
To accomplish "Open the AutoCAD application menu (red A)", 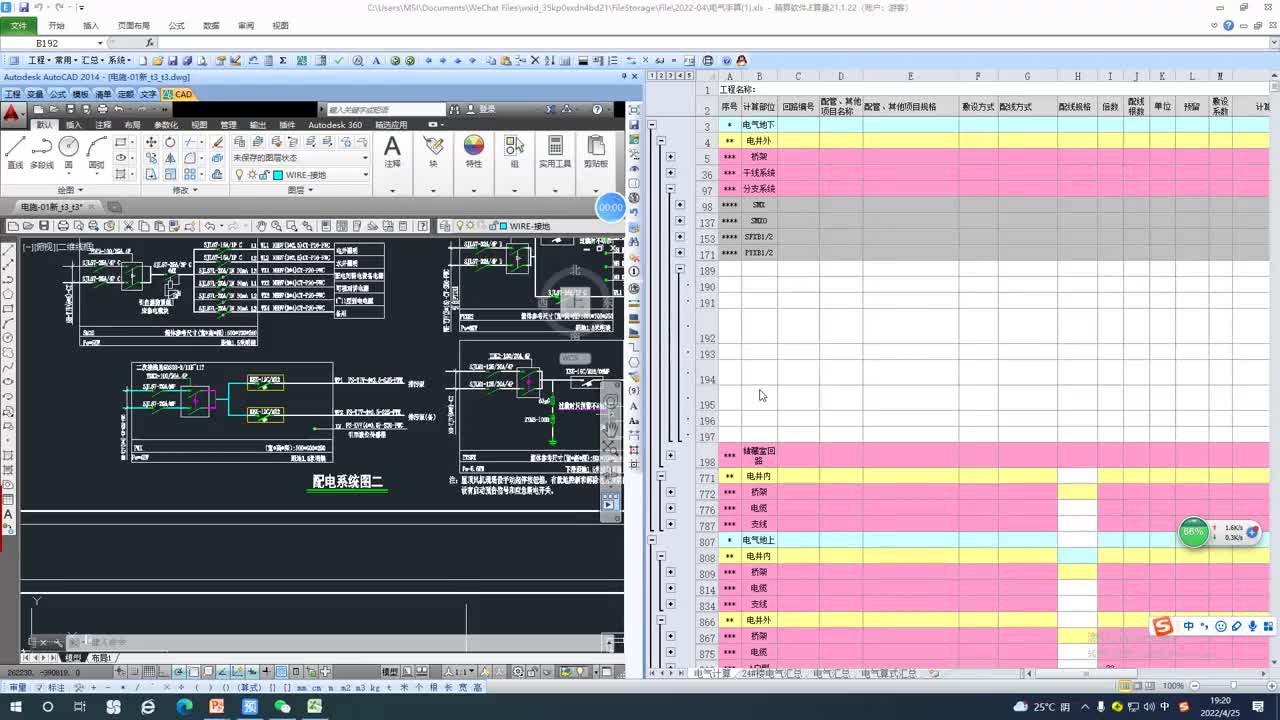I will point(12,113).
